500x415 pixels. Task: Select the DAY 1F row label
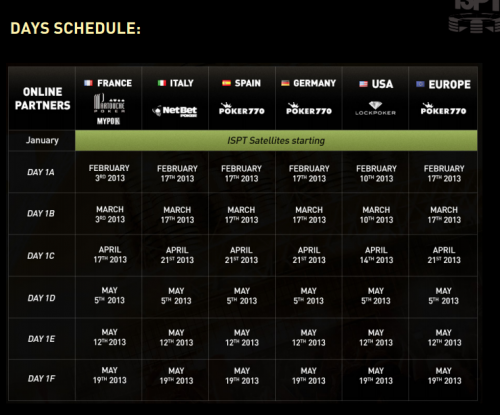(x=41, y=379)
